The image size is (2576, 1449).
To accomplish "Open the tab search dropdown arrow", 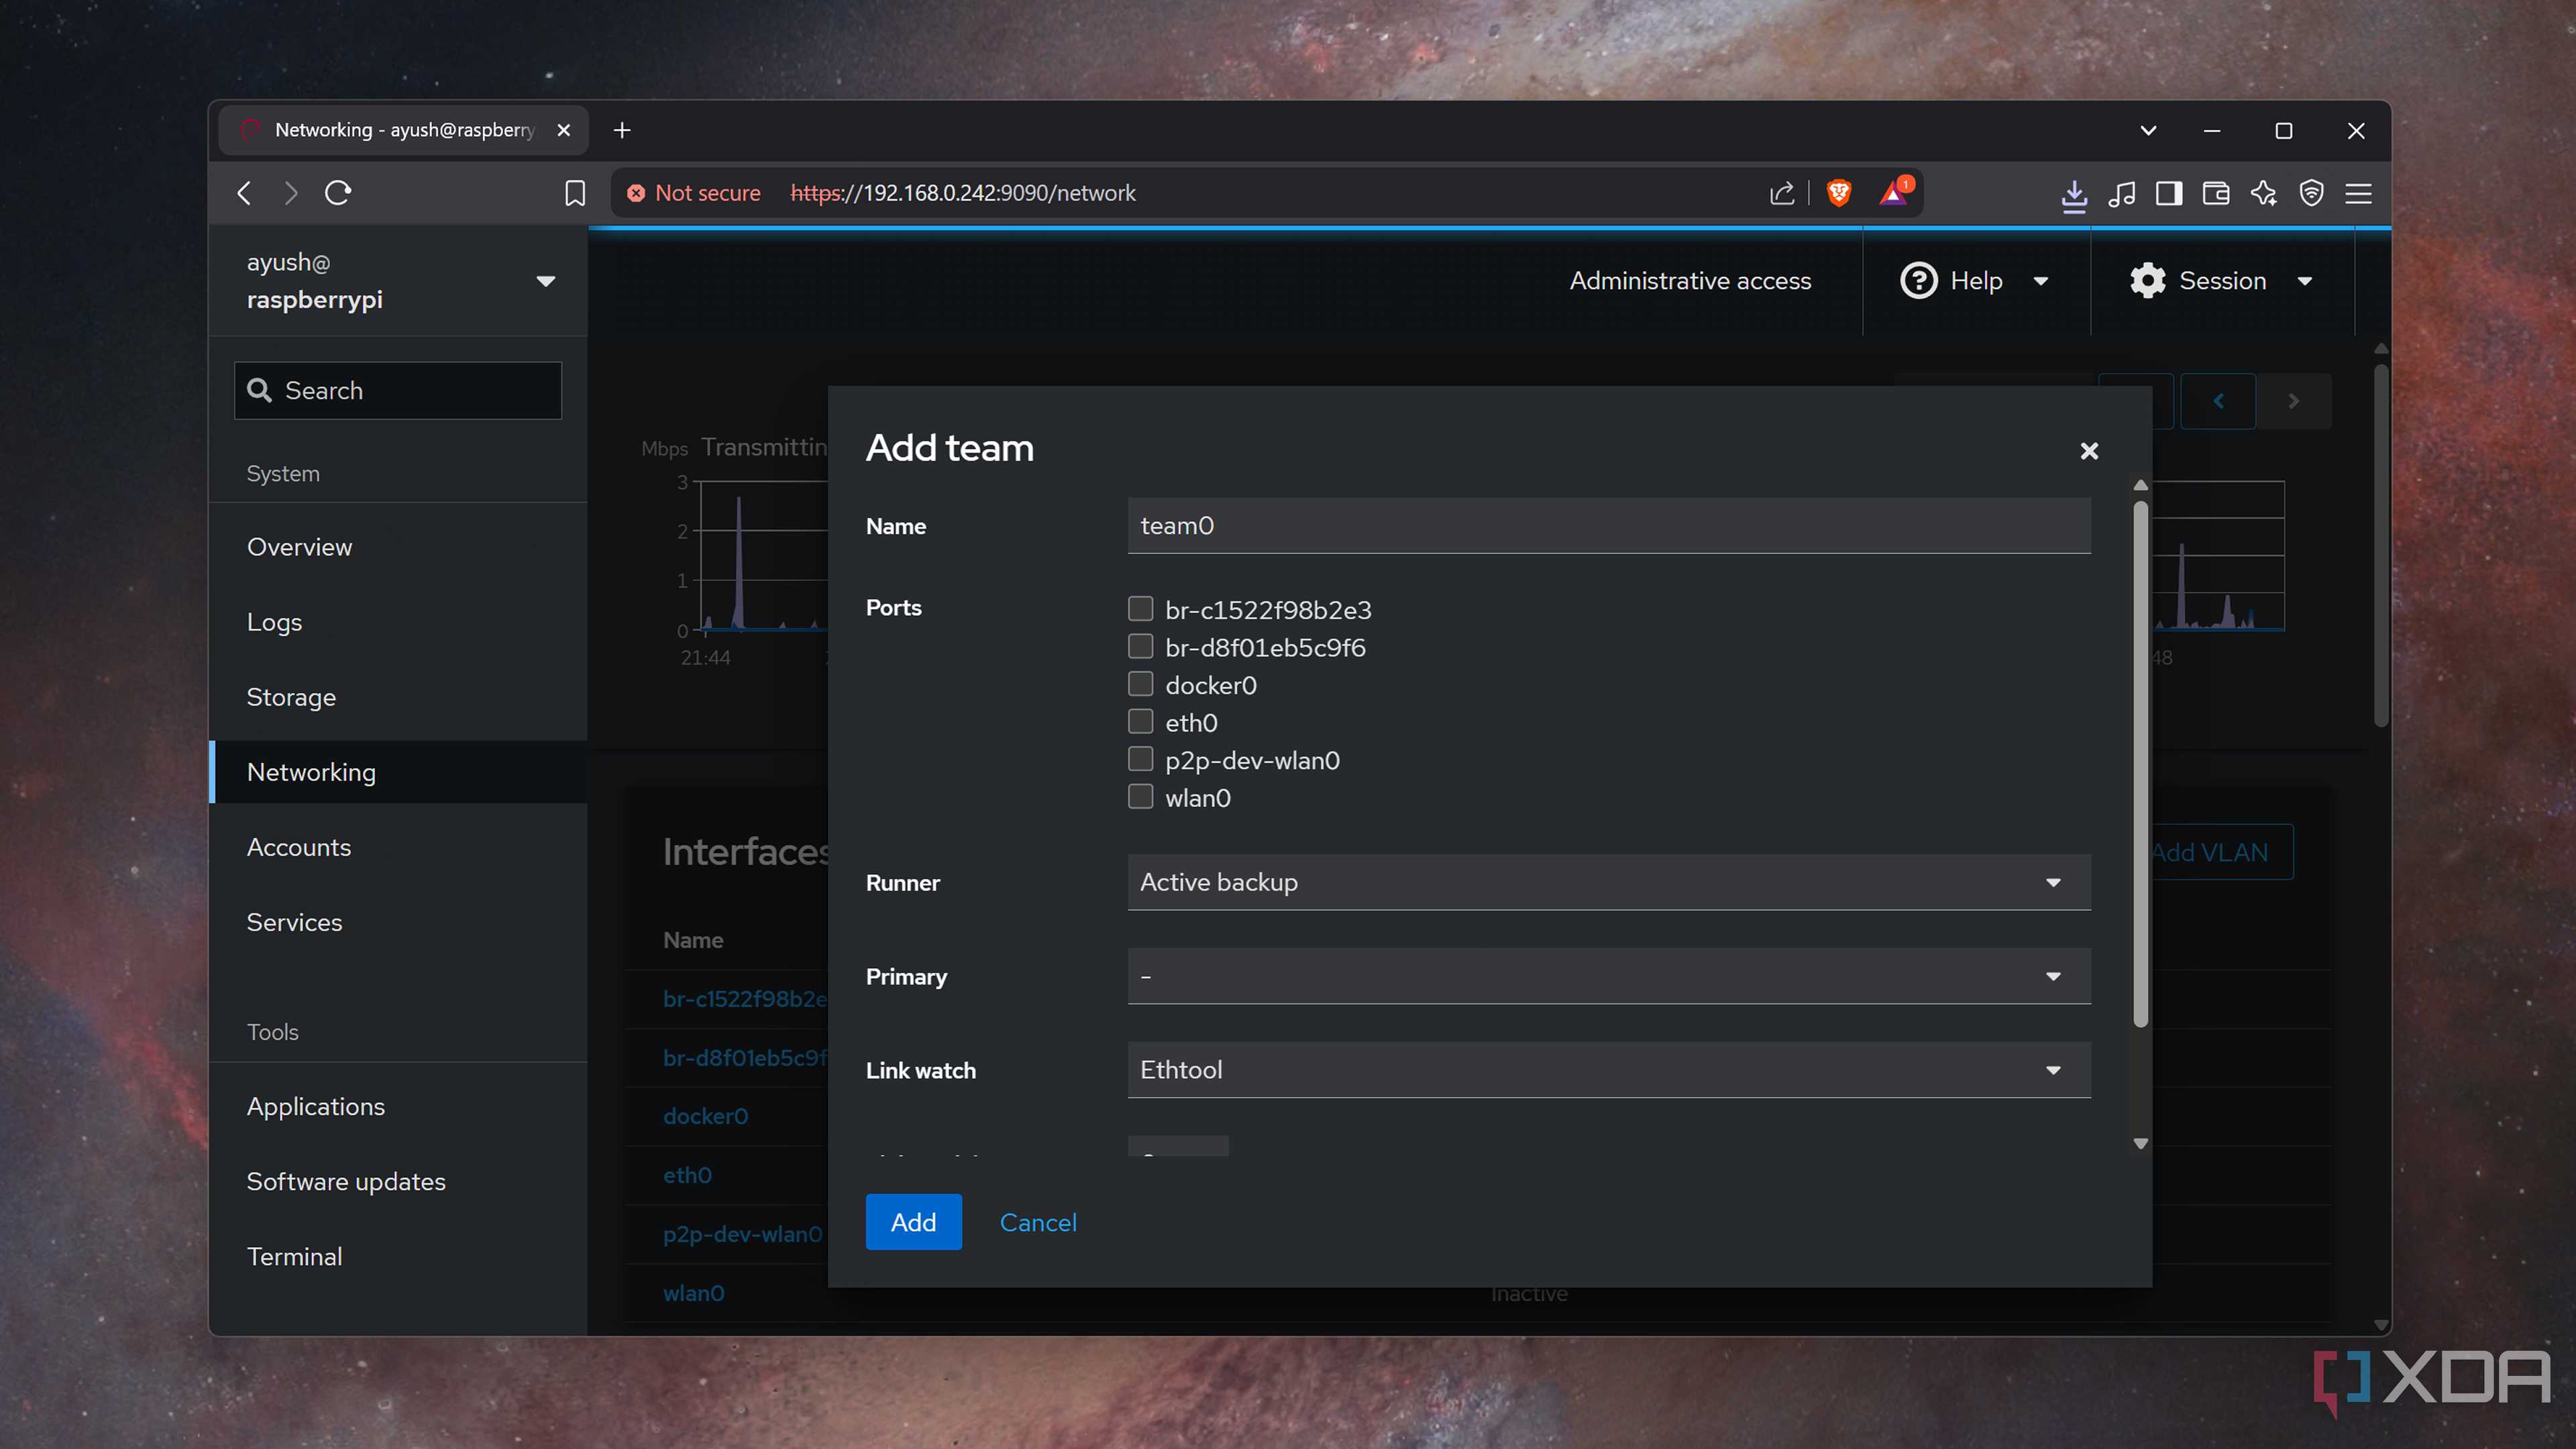I will point(2148,130).
